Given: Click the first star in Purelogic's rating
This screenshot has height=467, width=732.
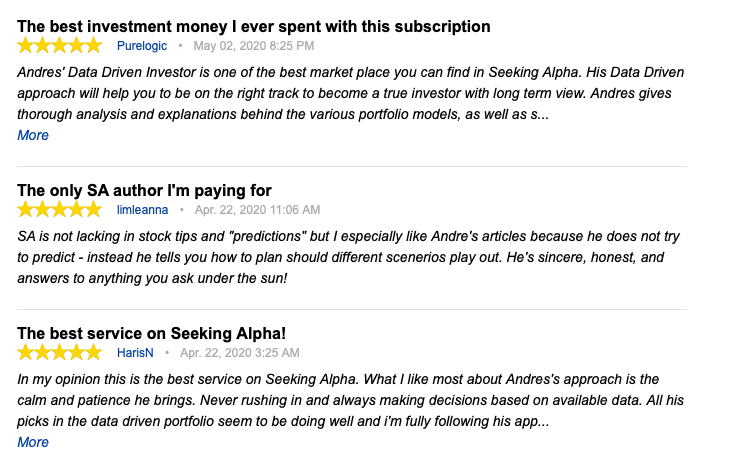Looking at the screenshot, I should click(26, 46).
